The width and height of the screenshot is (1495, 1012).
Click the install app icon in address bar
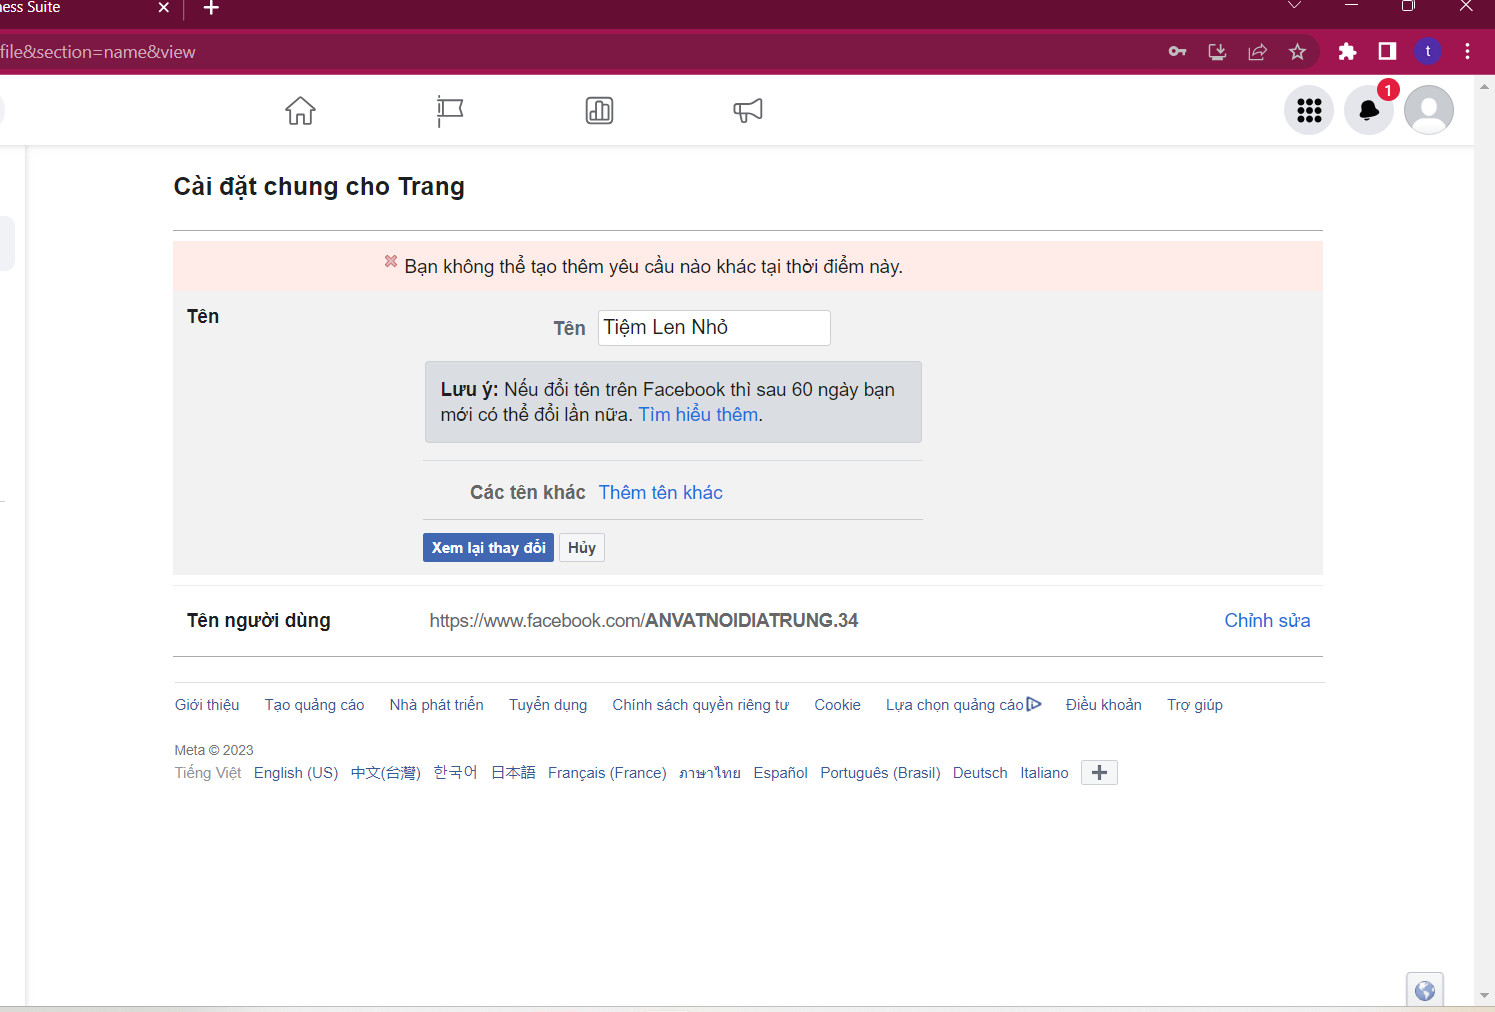(1217, 51)
